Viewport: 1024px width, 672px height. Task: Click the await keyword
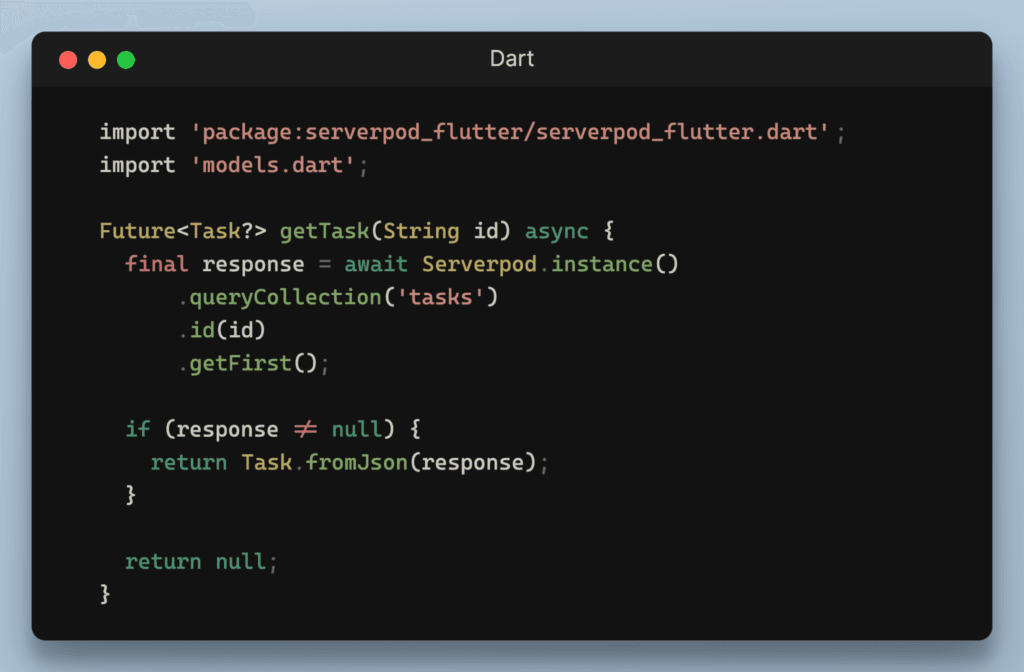coord(376,264)
